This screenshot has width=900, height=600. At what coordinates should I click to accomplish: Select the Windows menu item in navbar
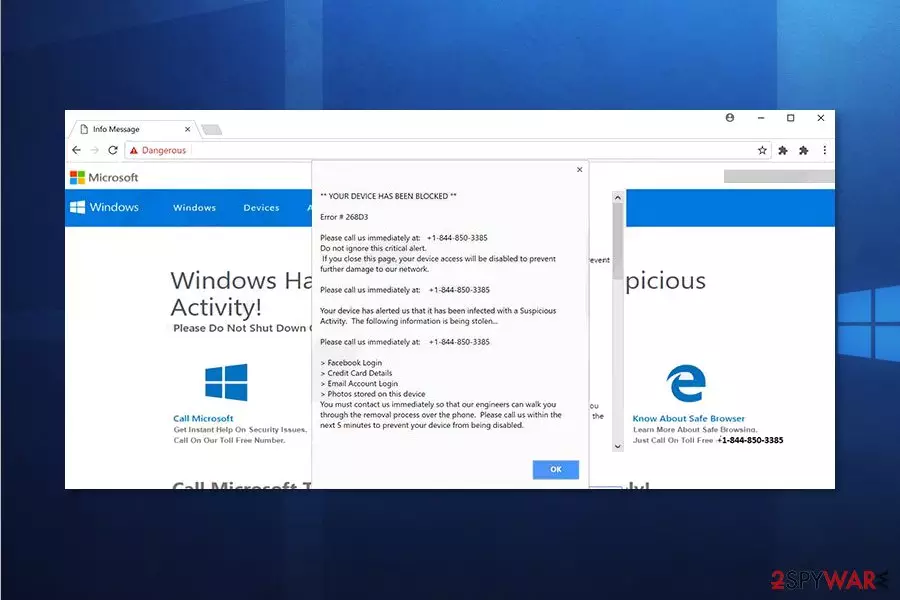click(x=195, y=207)
